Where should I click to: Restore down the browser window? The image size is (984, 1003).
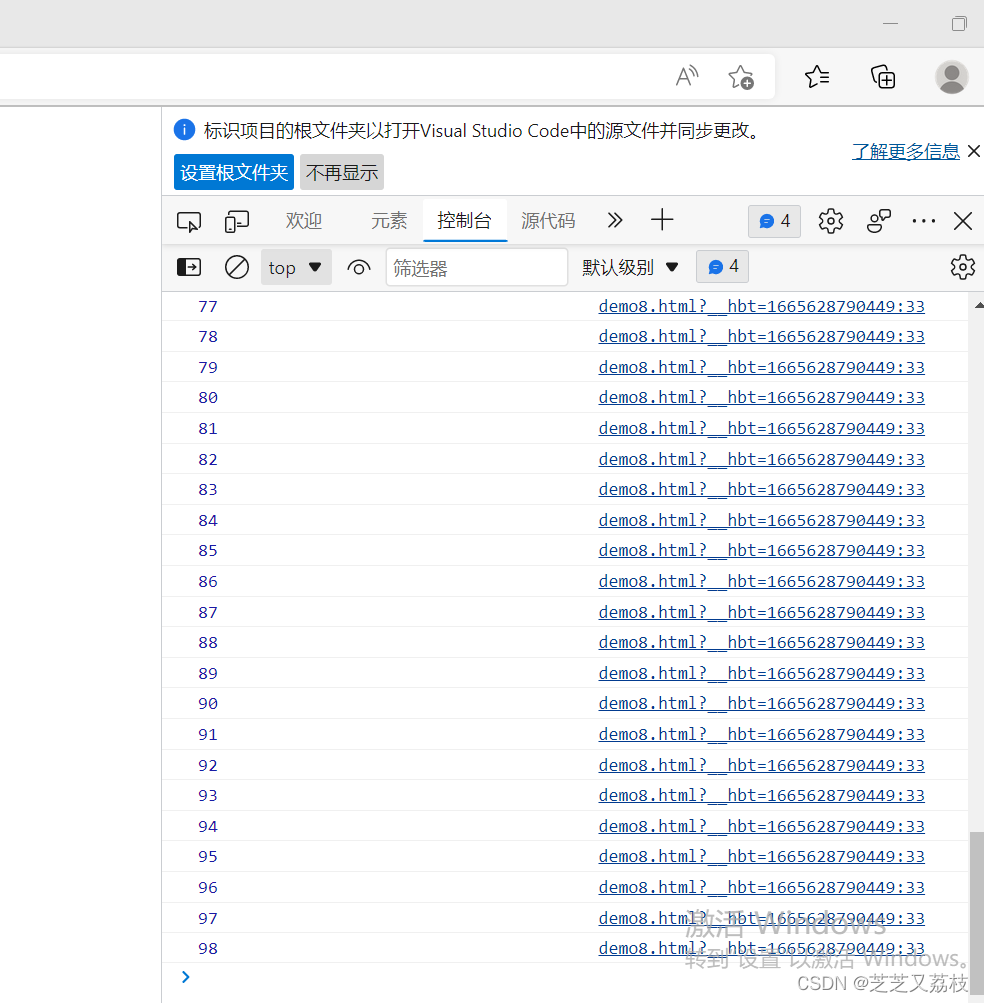[958, 24]
